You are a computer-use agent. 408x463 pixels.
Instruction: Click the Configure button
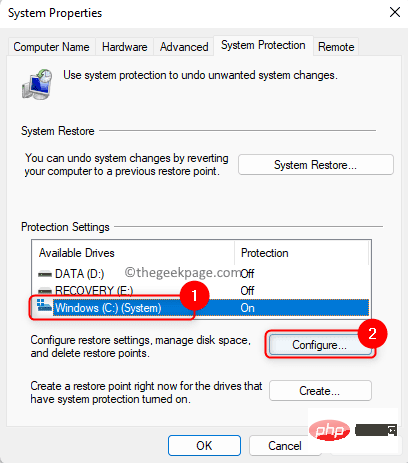319,345
